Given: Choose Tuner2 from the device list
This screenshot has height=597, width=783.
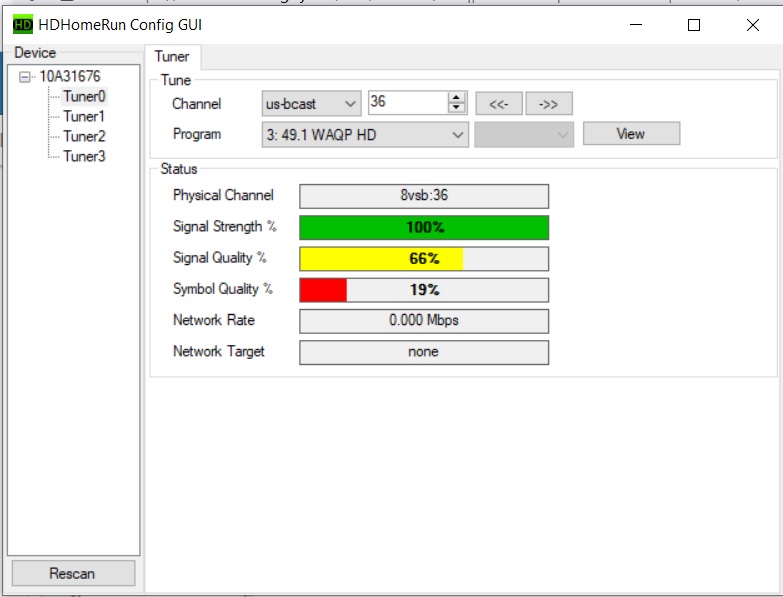Looking at the screenshot, I should click(x=84, y=136).
